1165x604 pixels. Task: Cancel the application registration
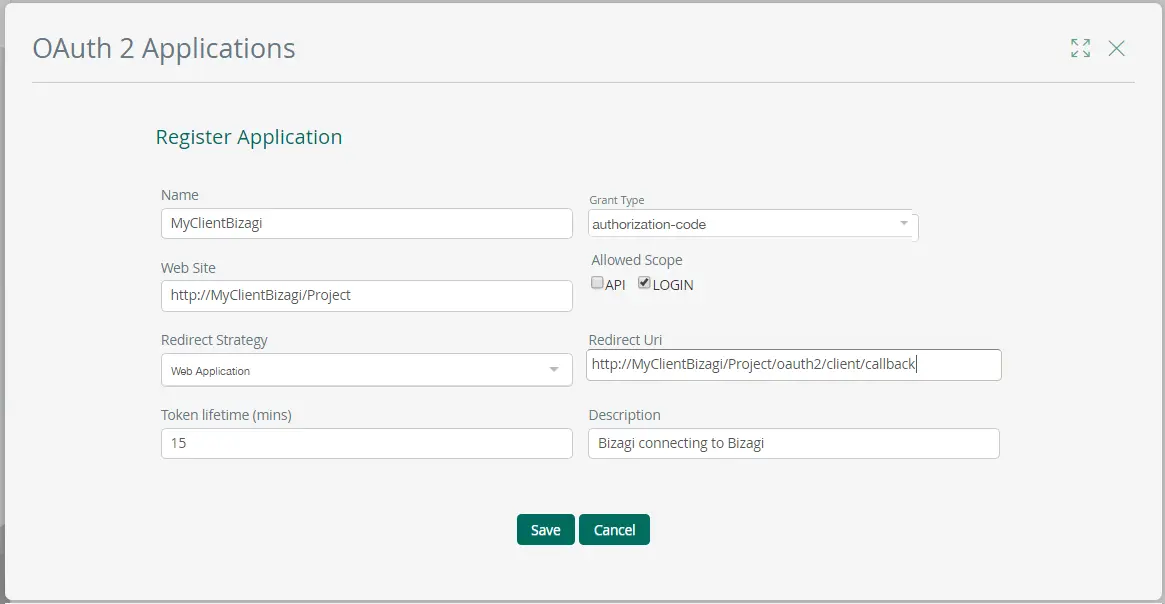click(x=614, y=530)
